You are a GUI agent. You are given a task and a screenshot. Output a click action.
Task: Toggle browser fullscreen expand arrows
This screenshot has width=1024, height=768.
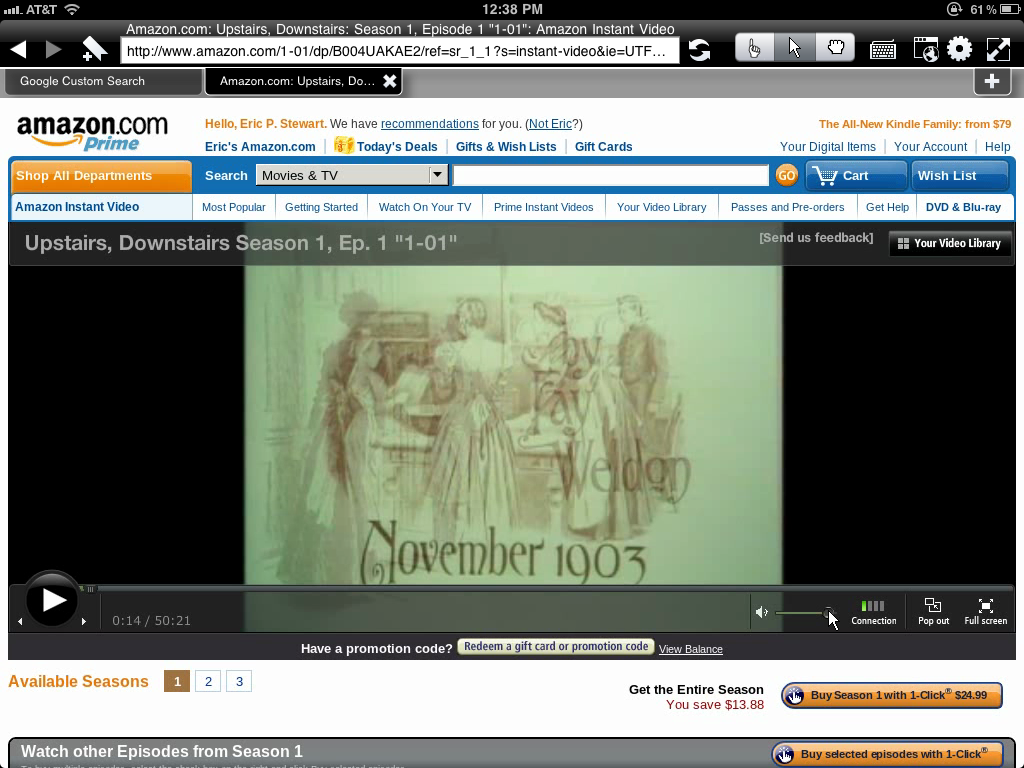tap(998, 49)
